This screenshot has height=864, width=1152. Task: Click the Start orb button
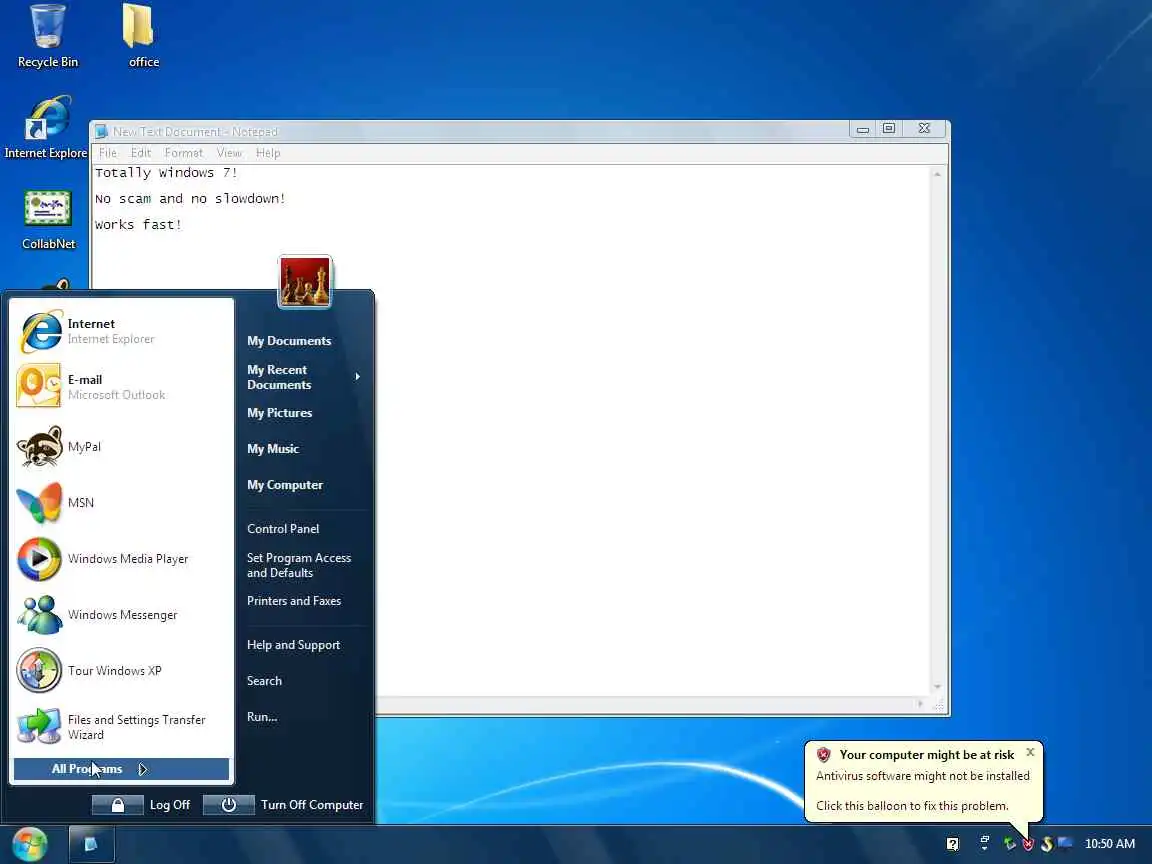(x=29, y=844)
